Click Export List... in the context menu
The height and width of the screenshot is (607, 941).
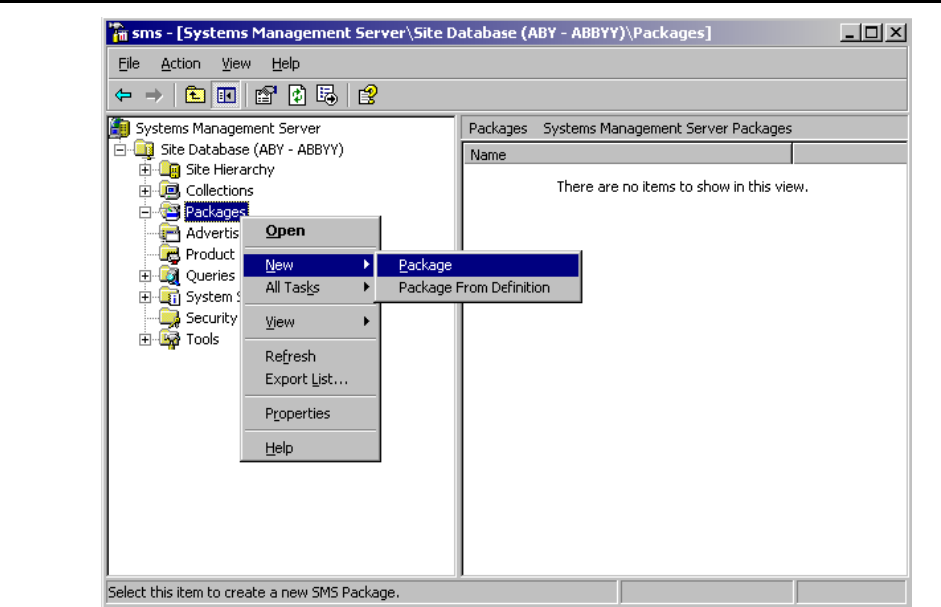310,379
